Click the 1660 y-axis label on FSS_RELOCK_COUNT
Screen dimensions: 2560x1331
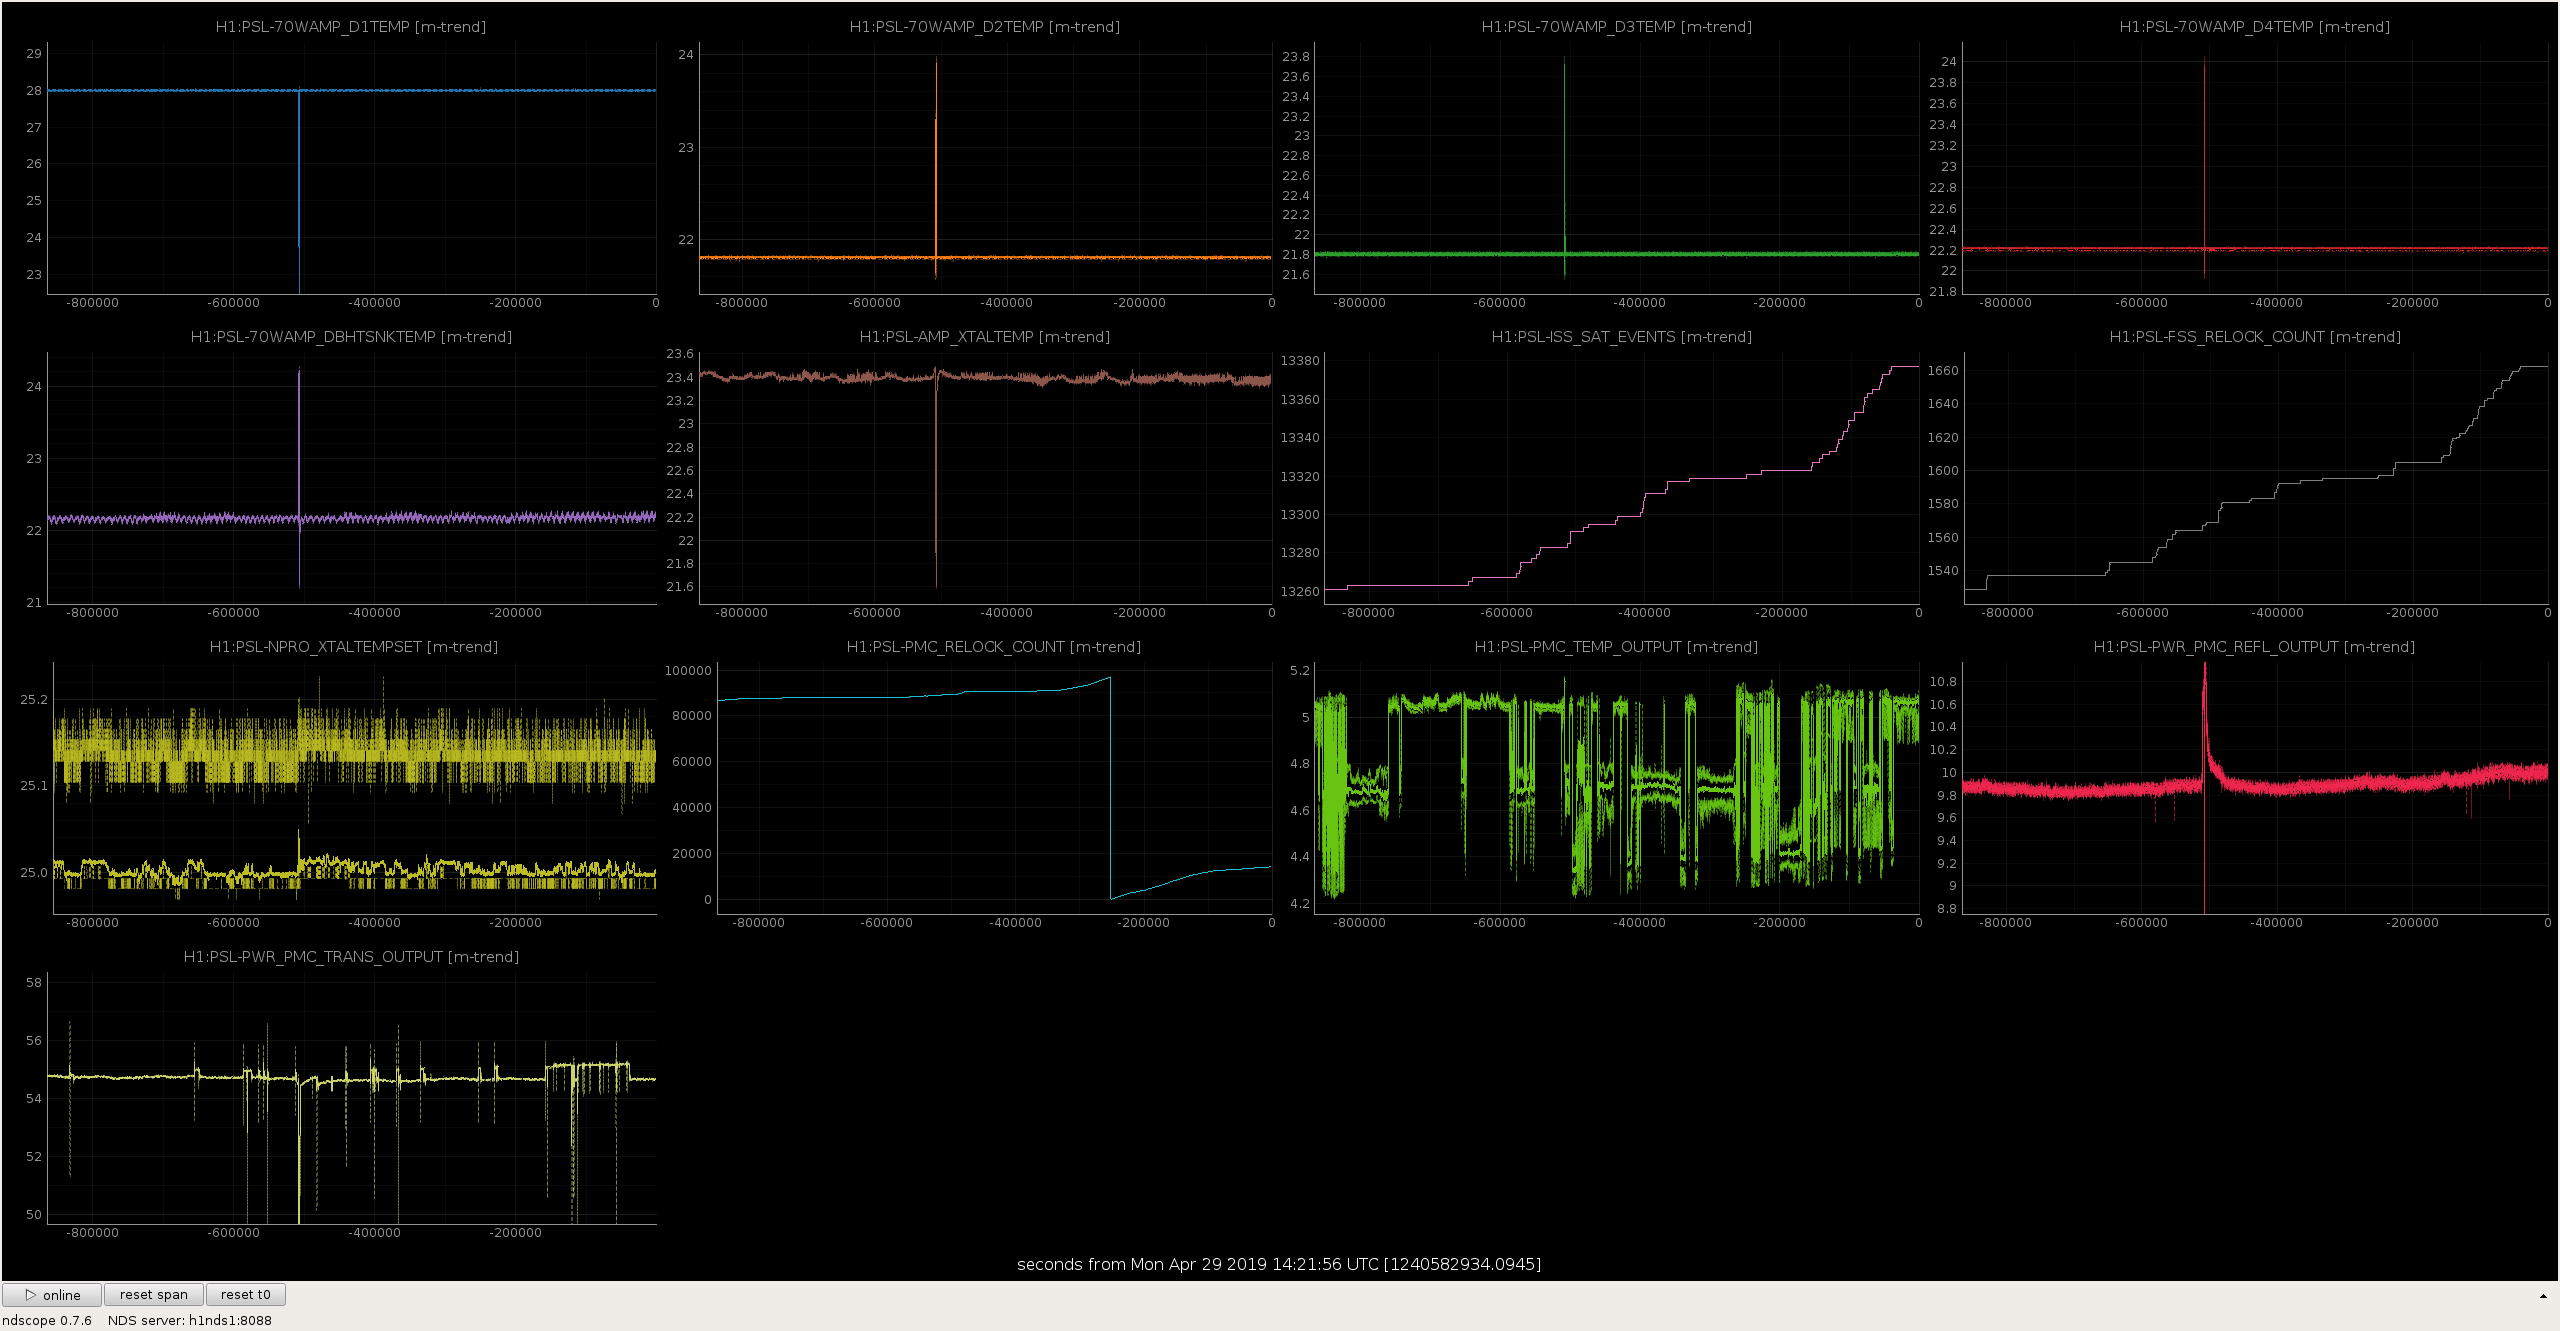click(1943, 371)
